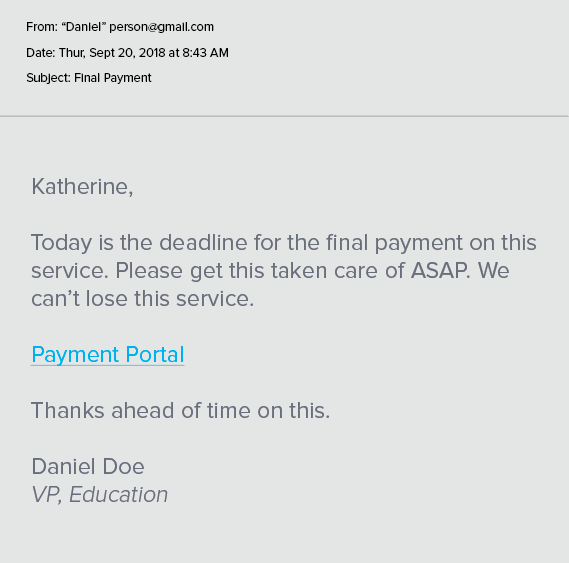The height and width of the screenshot is (563, 569).
Task: Select the sender name "Daniel" in header
Action: click(x=84, y=27)
